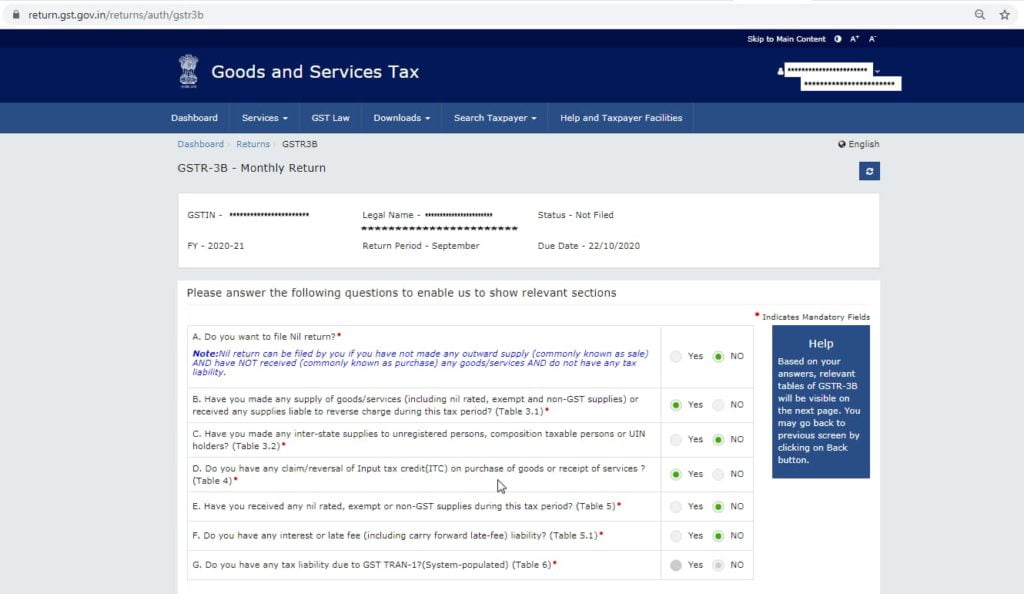Bookmark this page with the star icon
Screen dimensions: 1024x594
click(1004, 14)
